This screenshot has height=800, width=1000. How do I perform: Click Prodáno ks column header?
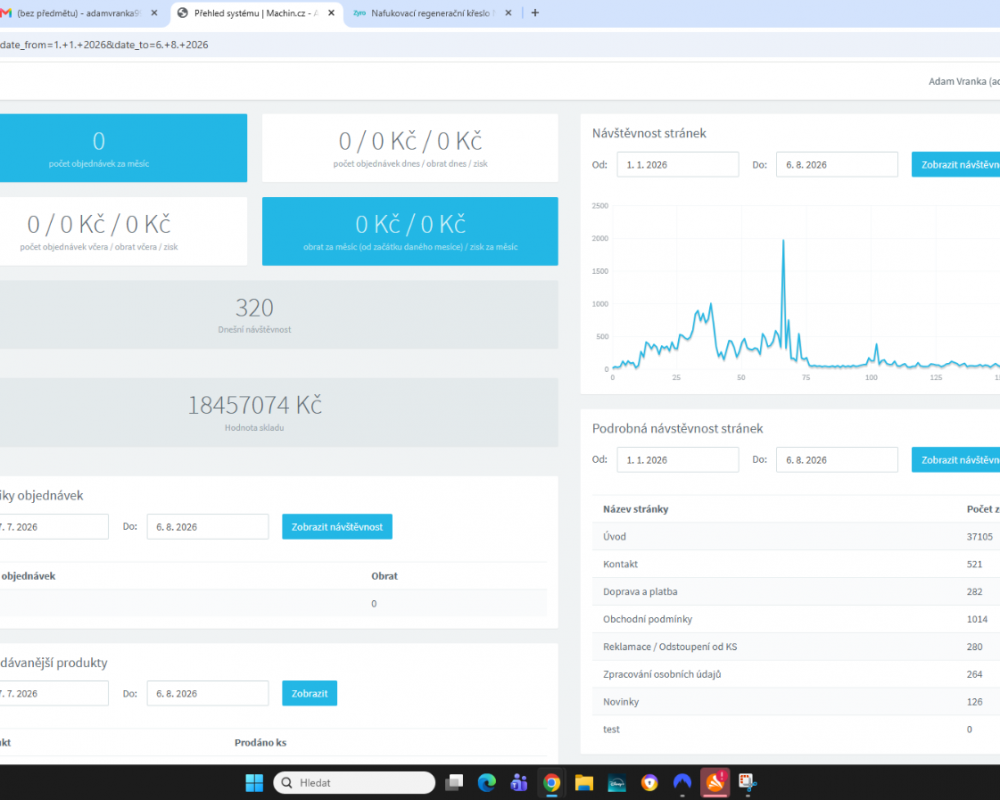tap(260, 743)
